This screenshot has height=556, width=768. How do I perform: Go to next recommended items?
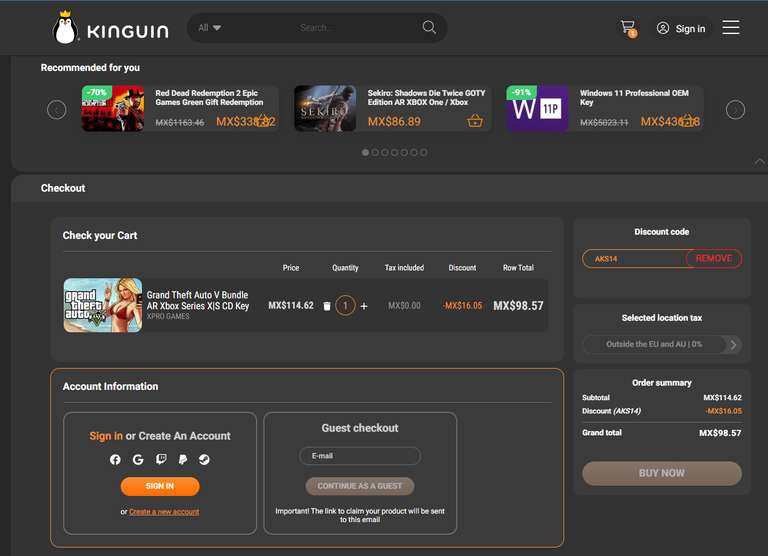(x=735, y=109)
